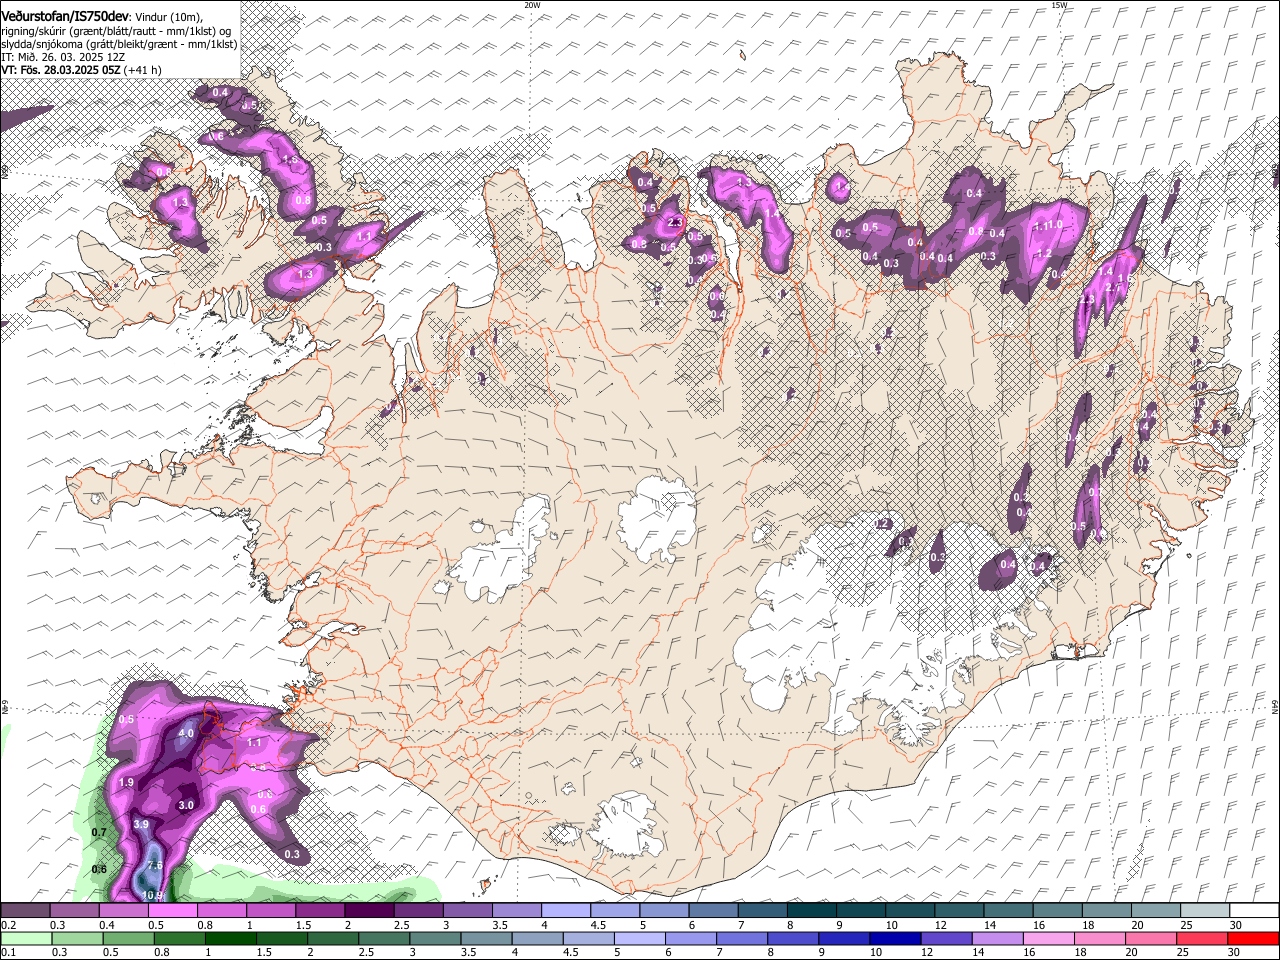The width and height of the screenshot is (1280, 960).
Task: Click the '7.6' precipitation value on the map
Action: pyautogui.click(x=155, y=866)
